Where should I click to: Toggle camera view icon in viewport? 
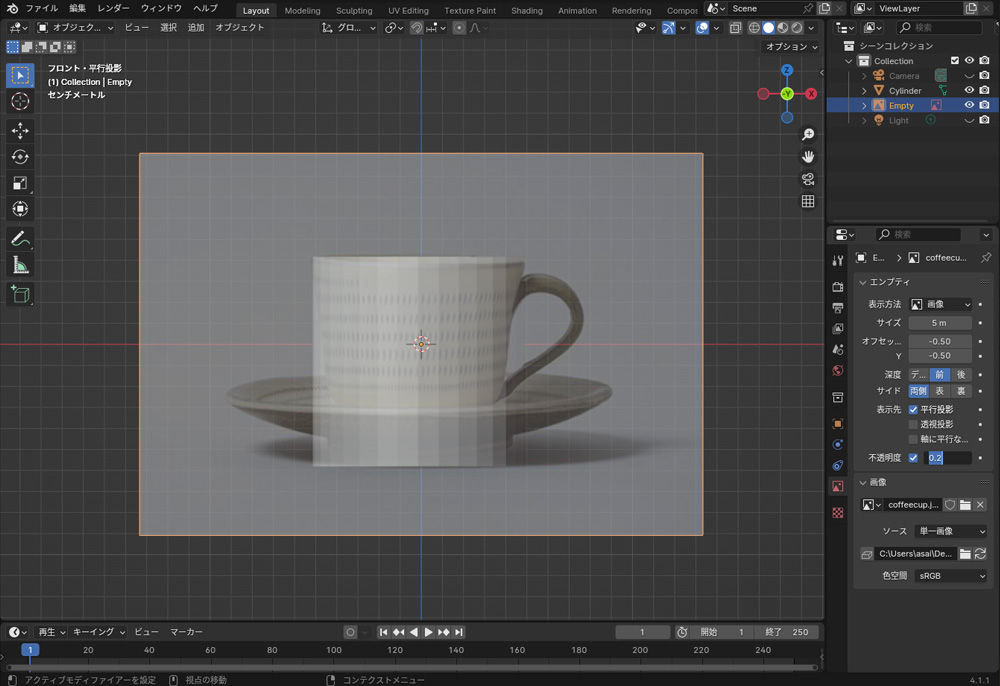pyautogui.click(x=808, y=179)
